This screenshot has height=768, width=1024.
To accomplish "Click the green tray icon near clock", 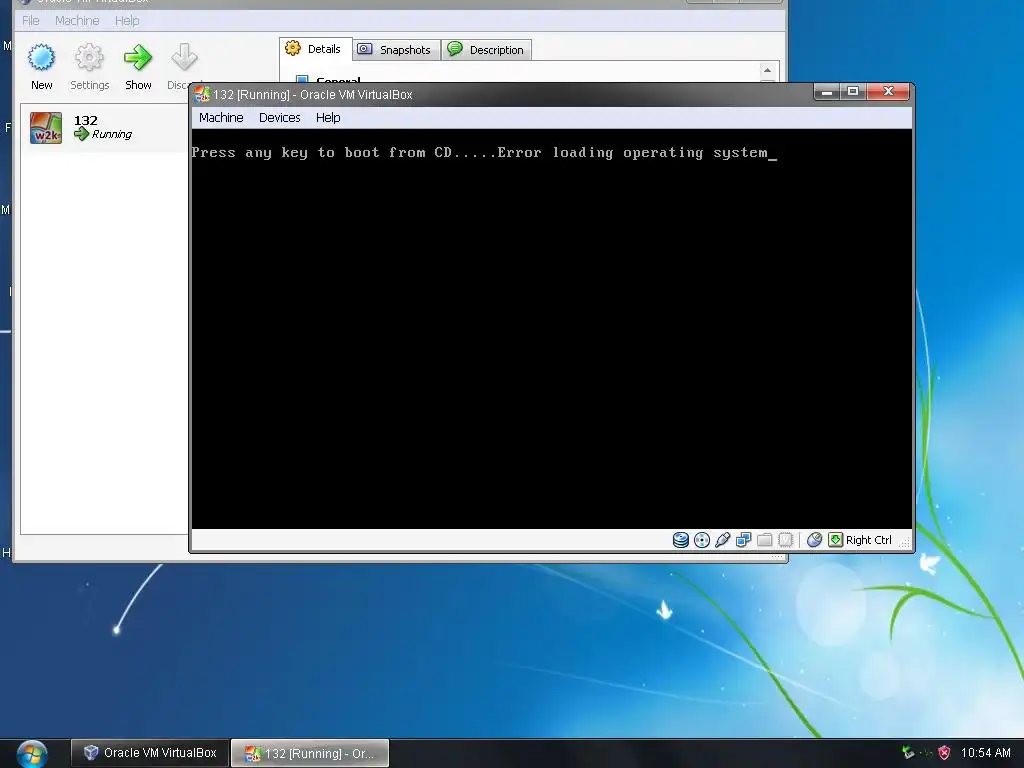I will point(908,752).
